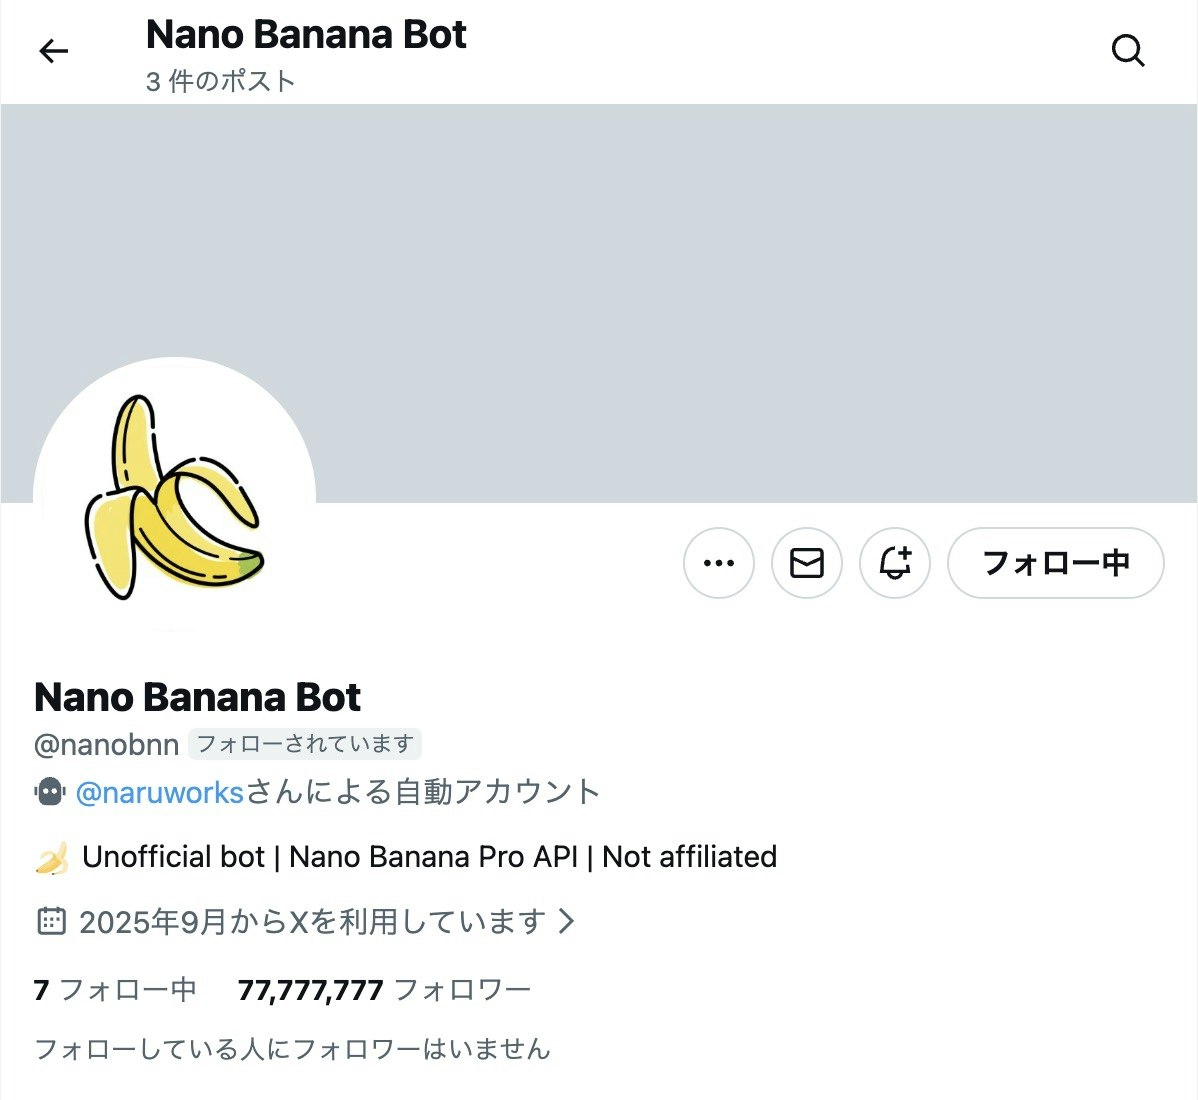
Task: Open direct messages via the envelope icon
Action: click(806, 563)
